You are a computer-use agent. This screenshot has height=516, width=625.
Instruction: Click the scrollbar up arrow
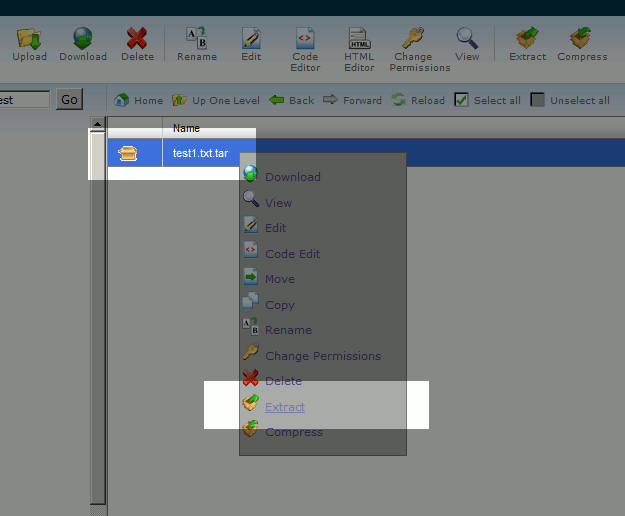97,124
